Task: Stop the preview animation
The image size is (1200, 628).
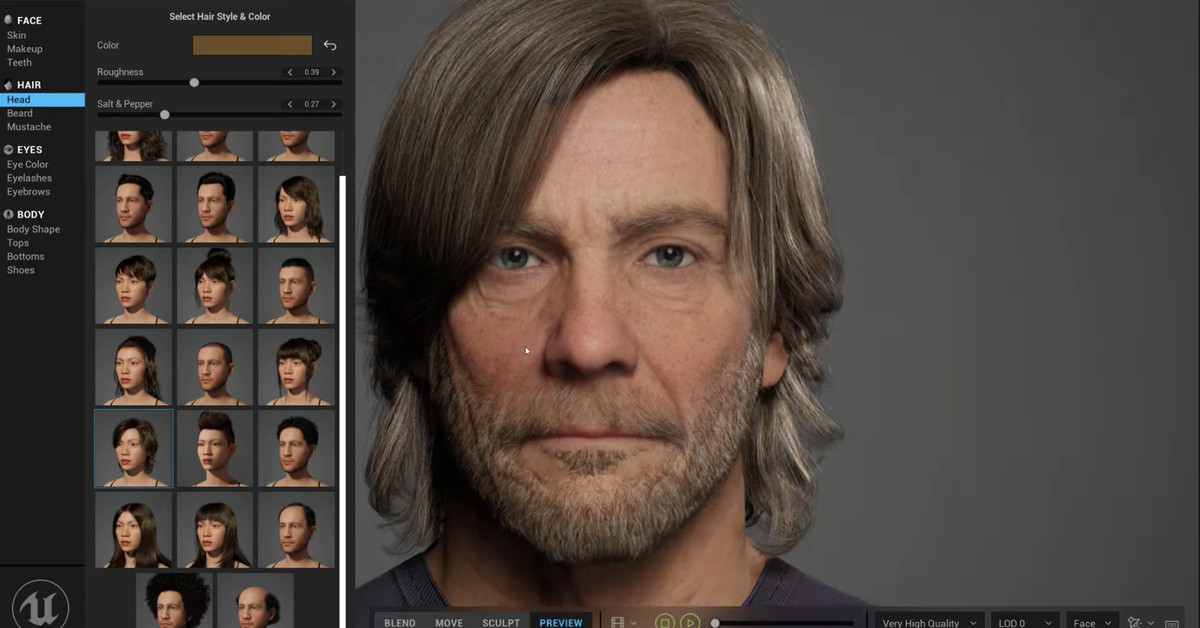Action: pyautogui.click(x=665, y=622)
